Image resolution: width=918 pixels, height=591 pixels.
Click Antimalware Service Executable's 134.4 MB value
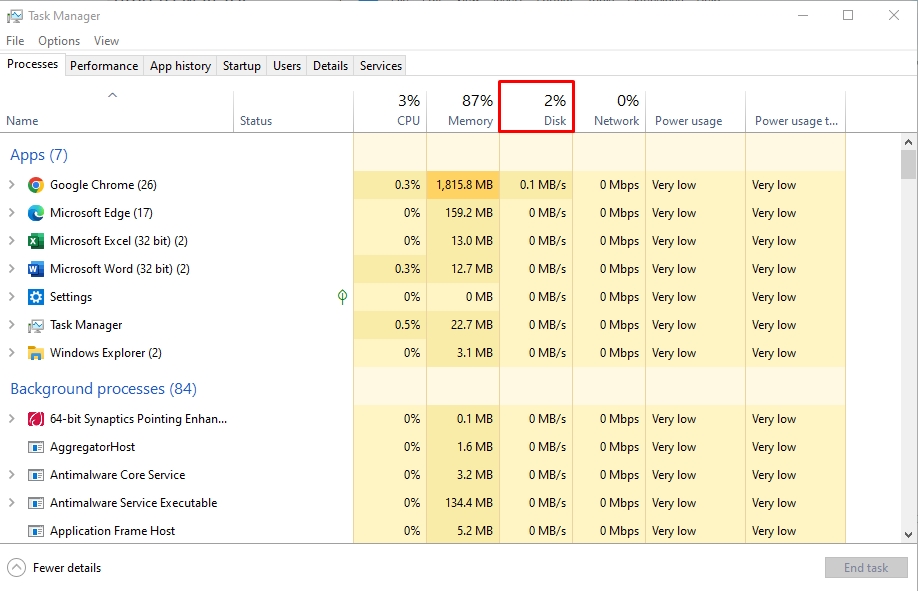(468, 503)
